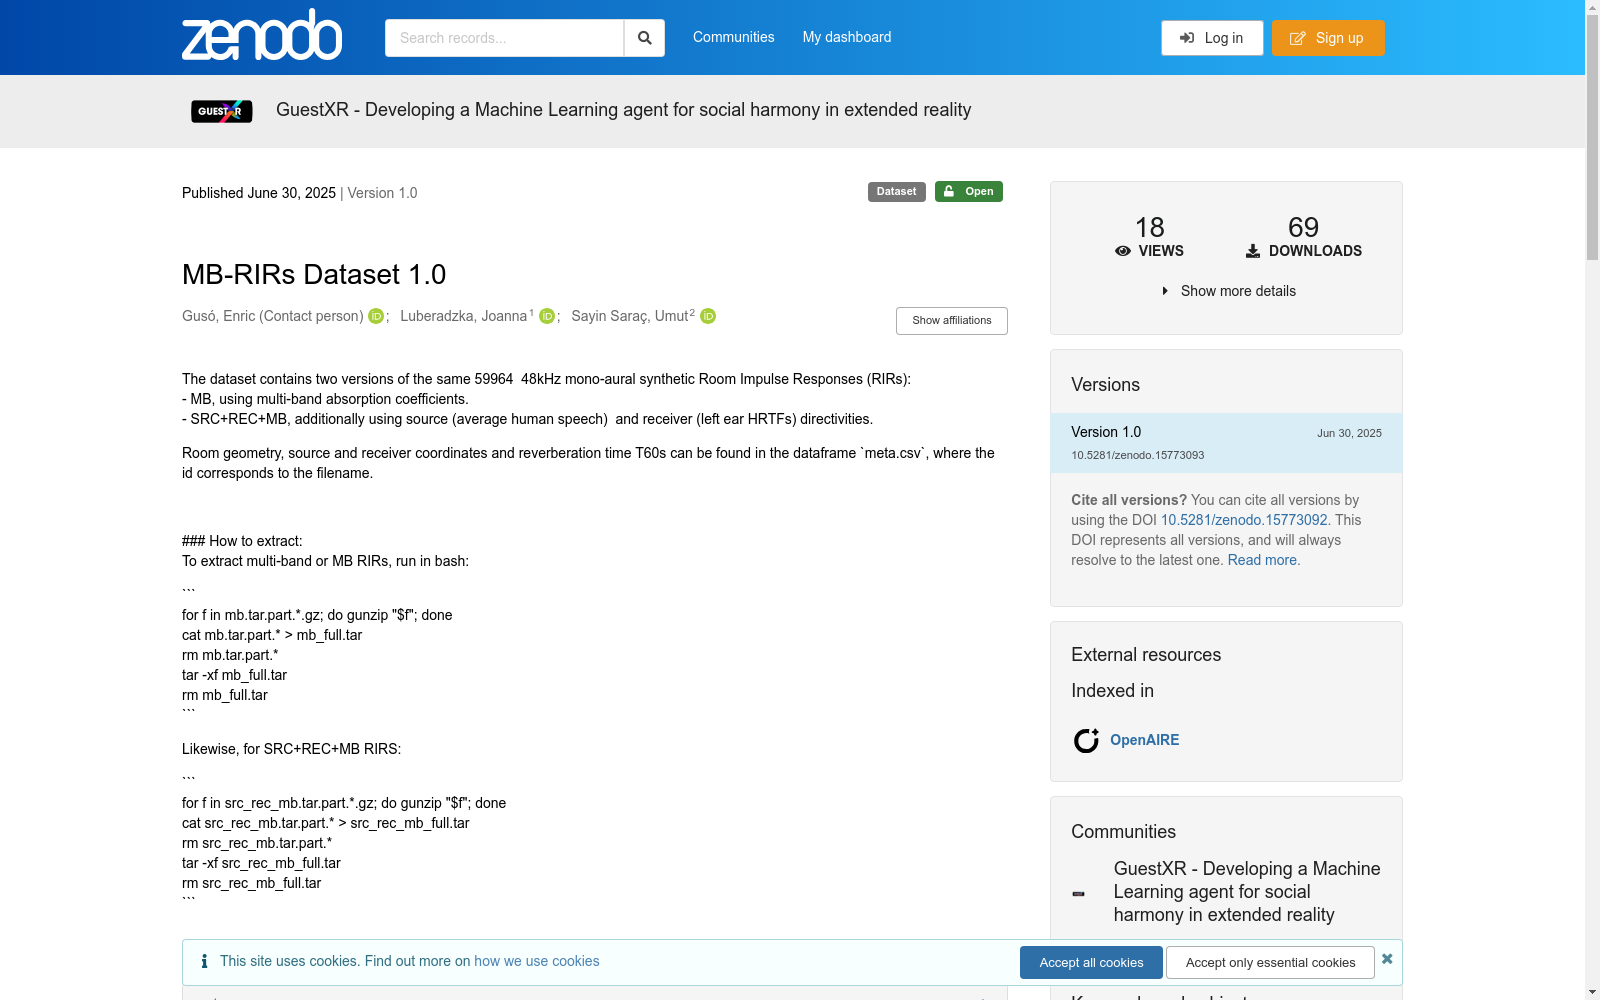Open Enric Gusó's ORCID icon
Screen dimensions: 1600x1000
click(x=376, y=316)
